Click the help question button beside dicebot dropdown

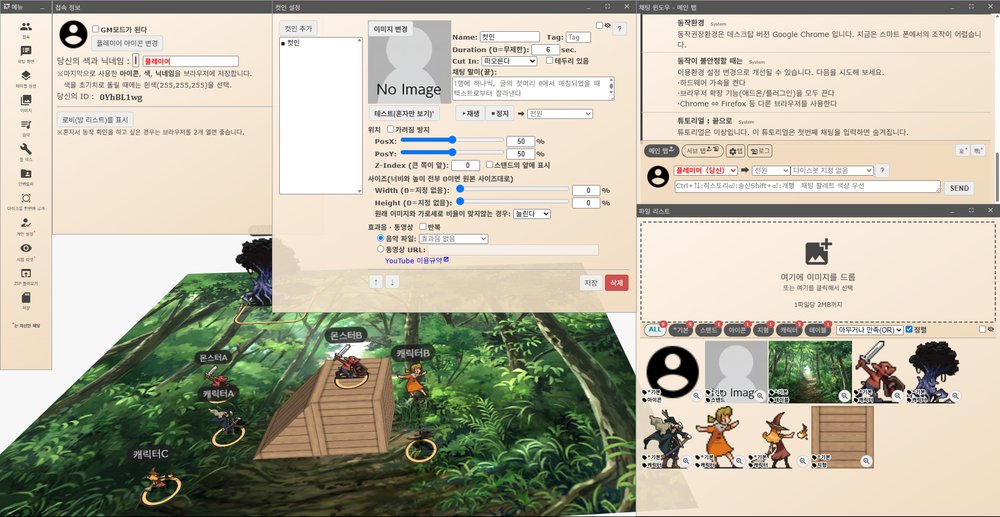tap(882, 170)
